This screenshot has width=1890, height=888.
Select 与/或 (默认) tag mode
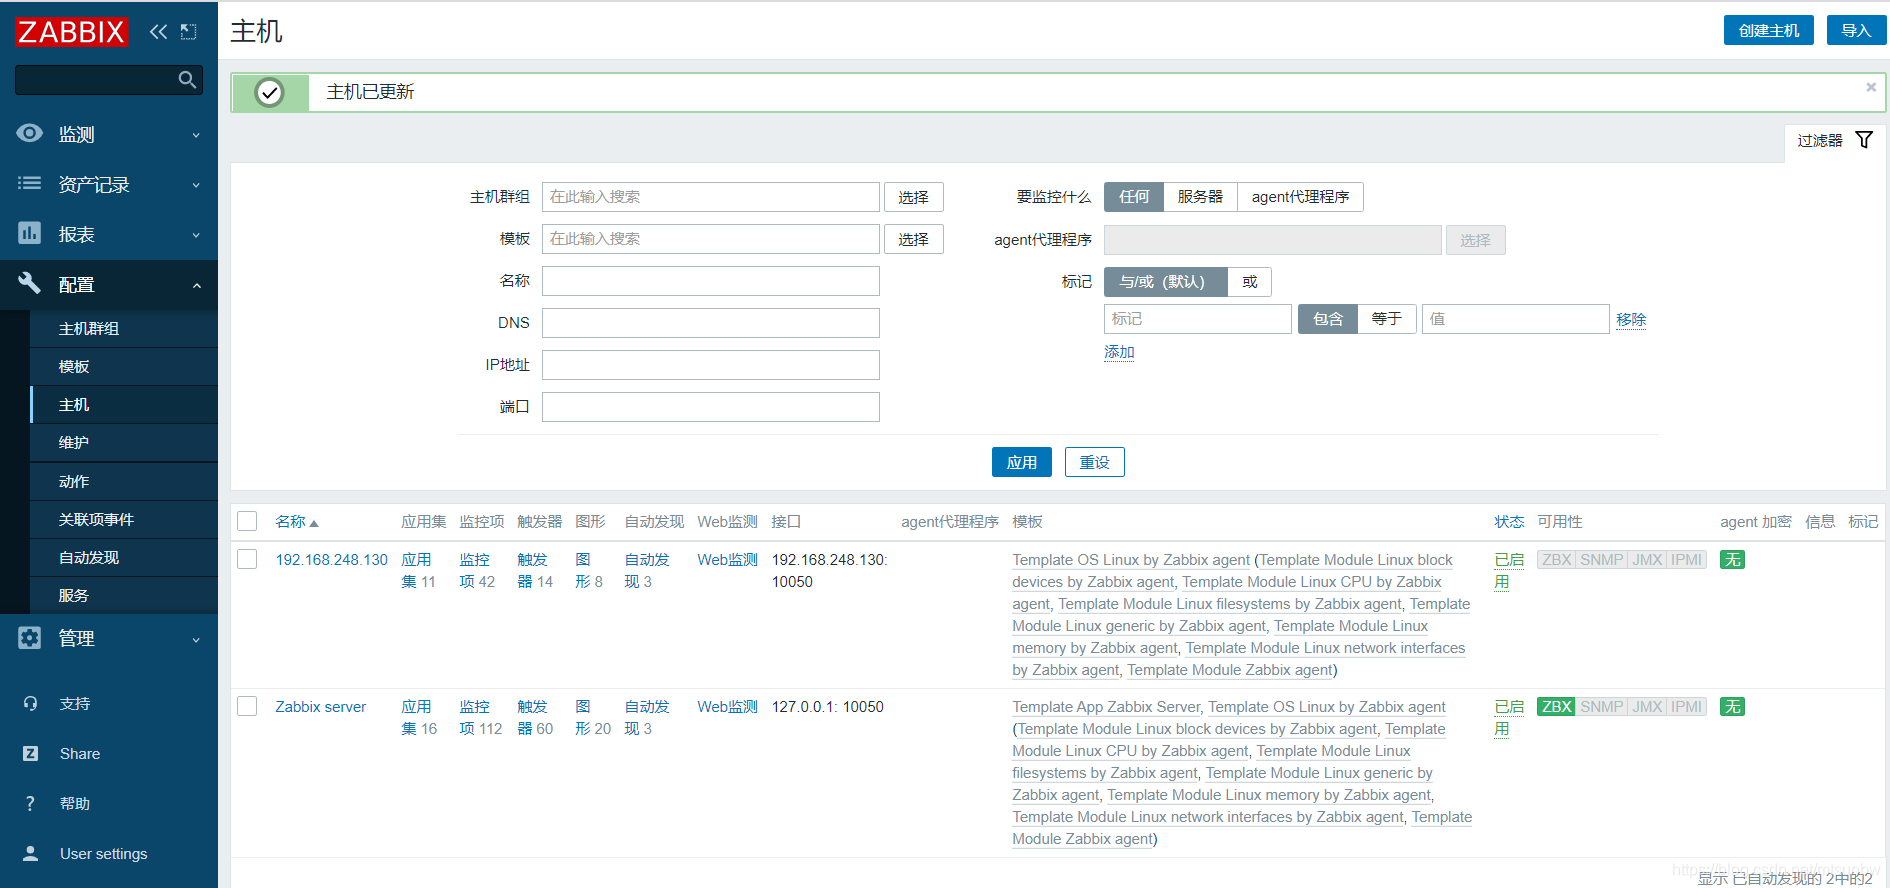(1165, 282)
